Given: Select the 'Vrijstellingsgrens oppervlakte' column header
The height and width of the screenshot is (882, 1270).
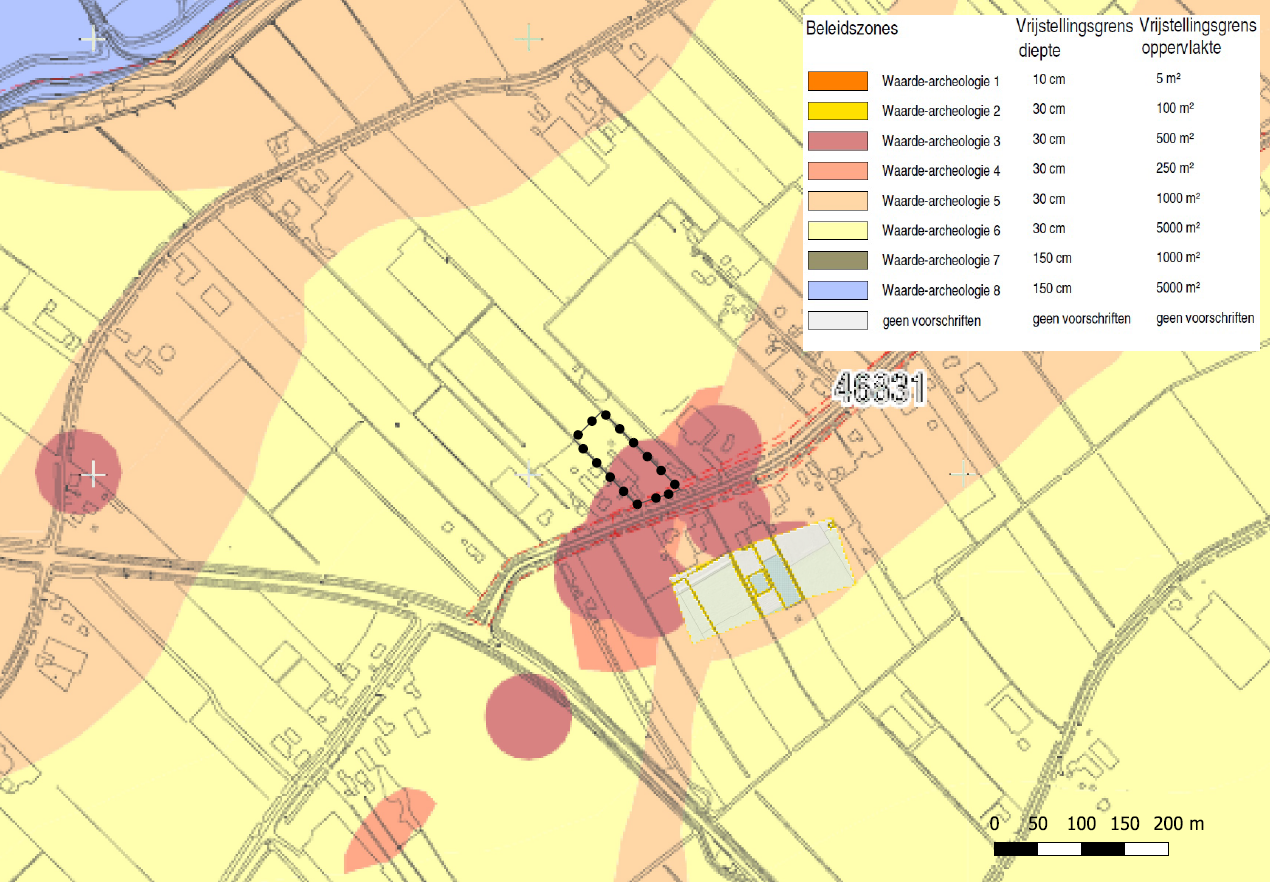Looking at the screenshot, I should click(x=1196, y=37).
